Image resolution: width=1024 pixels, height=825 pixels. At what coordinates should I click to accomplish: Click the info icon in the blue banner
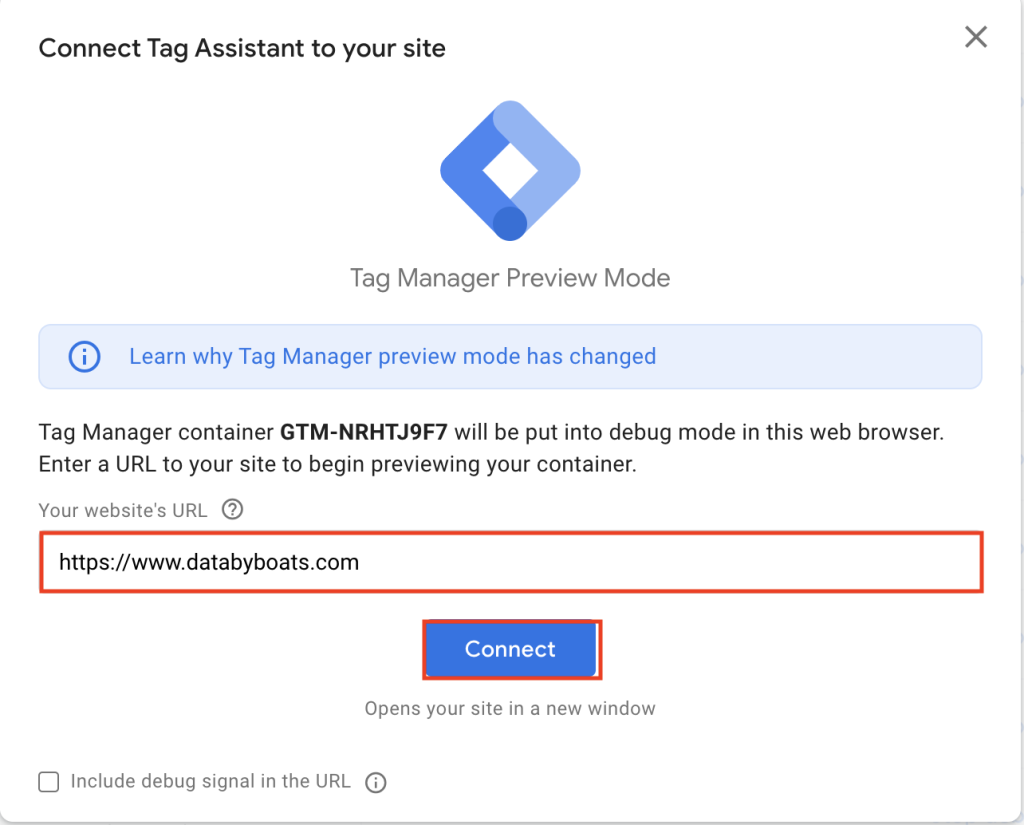click(x=85, y=357)
